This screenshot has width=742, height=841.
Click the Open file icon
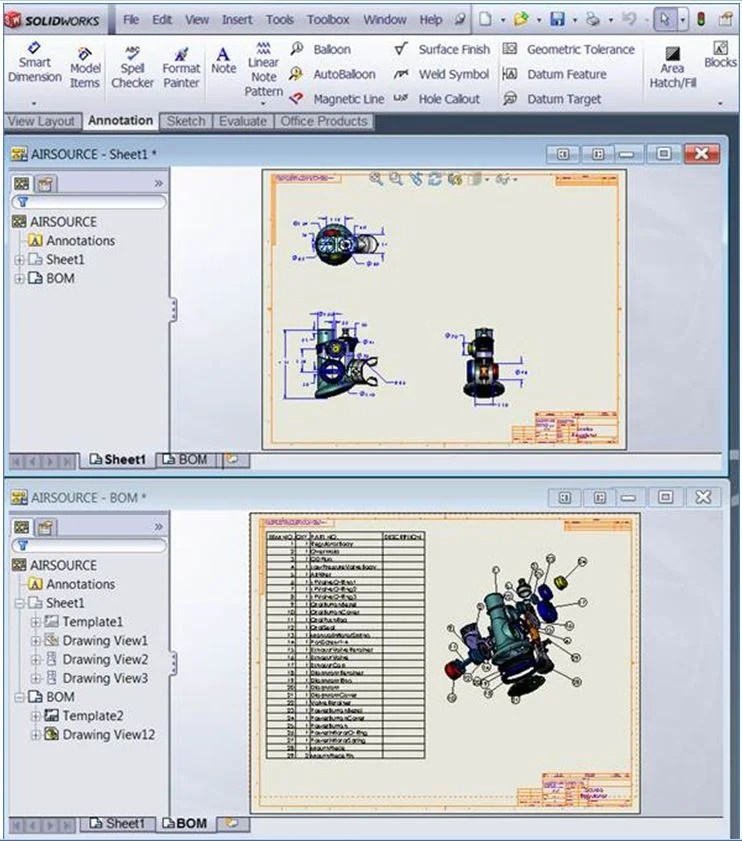[521, 19]
